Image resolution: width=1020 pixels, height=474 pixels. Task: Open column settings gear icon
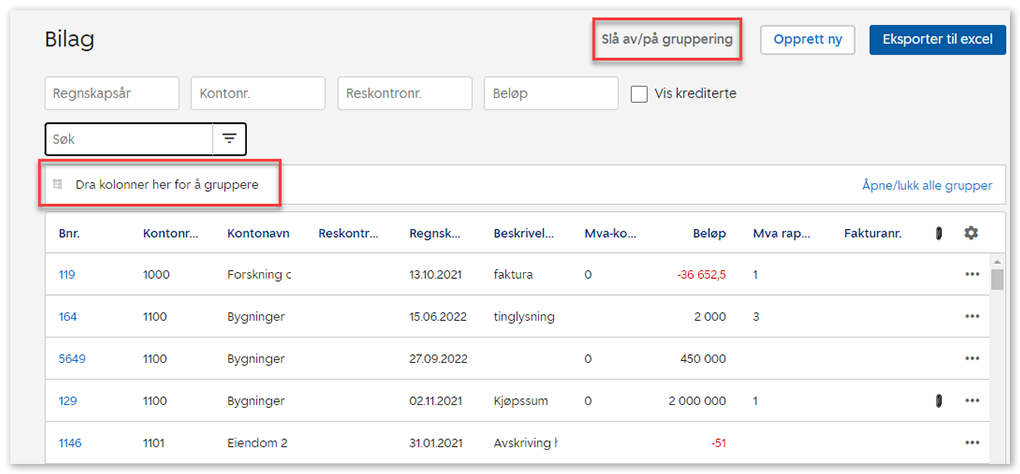pyautogui.click(x=970, y=233)
